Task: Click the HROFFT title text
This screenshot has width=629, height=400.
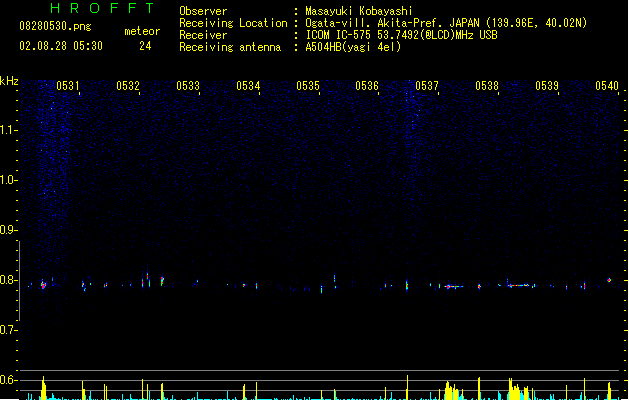Action: tap(102, 8)
